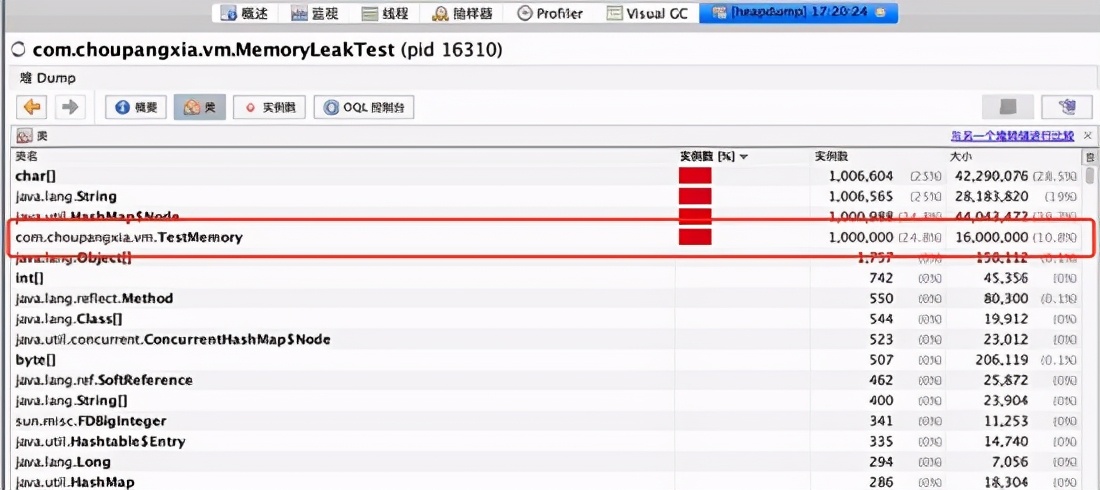The height and width of the screenshot is (490, 1100).
Task: Select the char[] class row
Action: pyautogui.click(x=547, y=176)
